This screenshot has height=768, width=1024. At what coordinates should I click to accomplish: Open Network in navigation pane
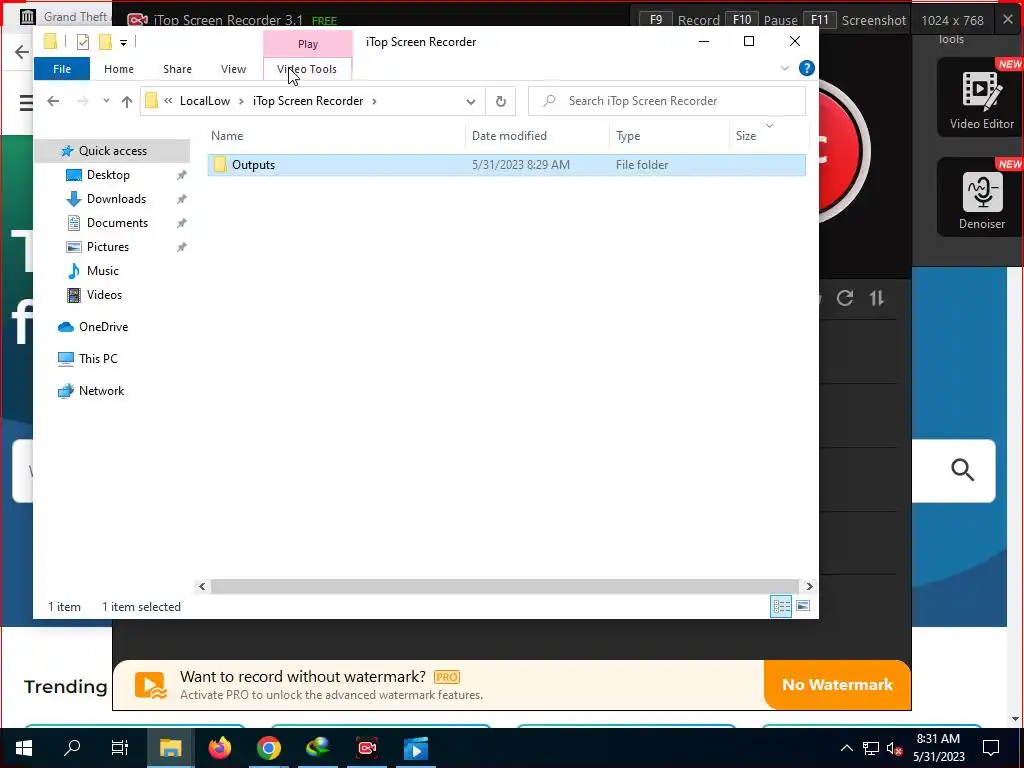pos(101,391)
